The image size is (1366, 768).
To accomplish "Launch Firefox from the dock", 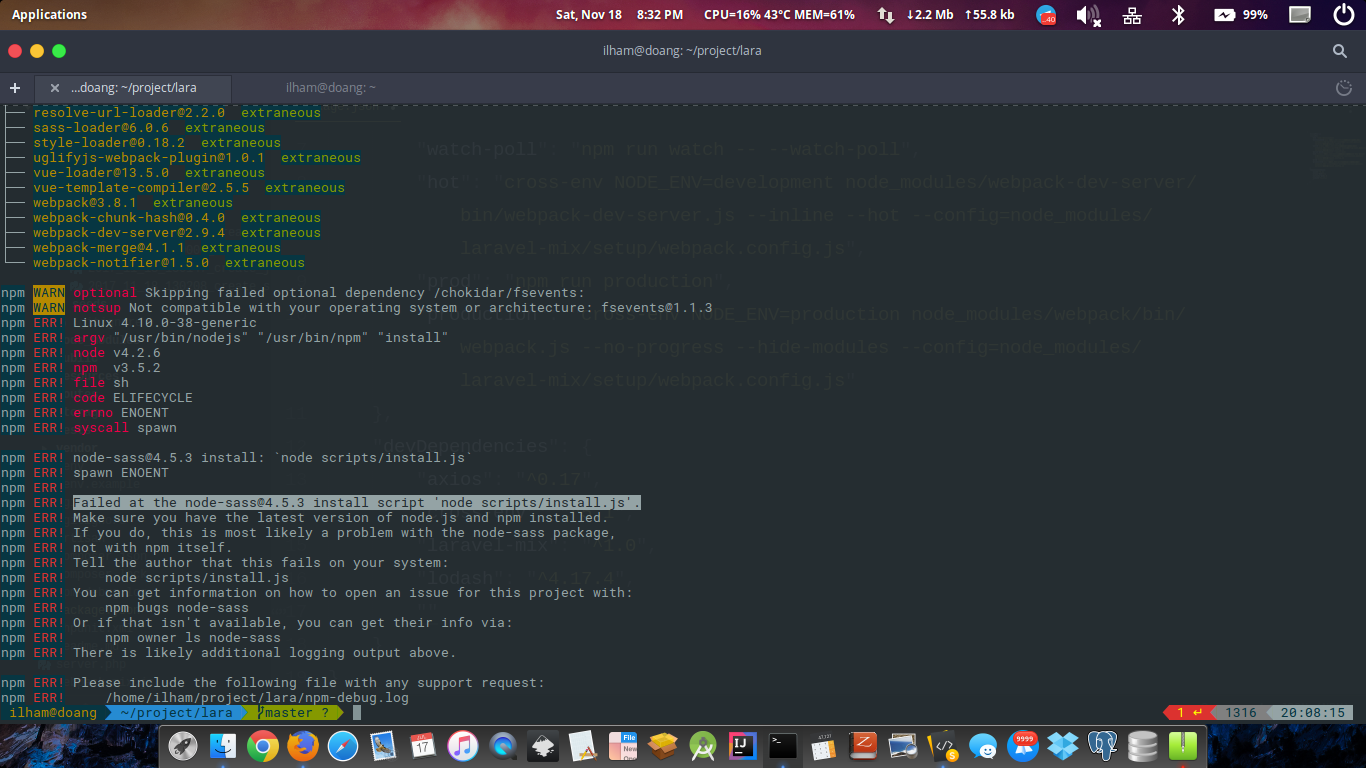I will (303, 746).
